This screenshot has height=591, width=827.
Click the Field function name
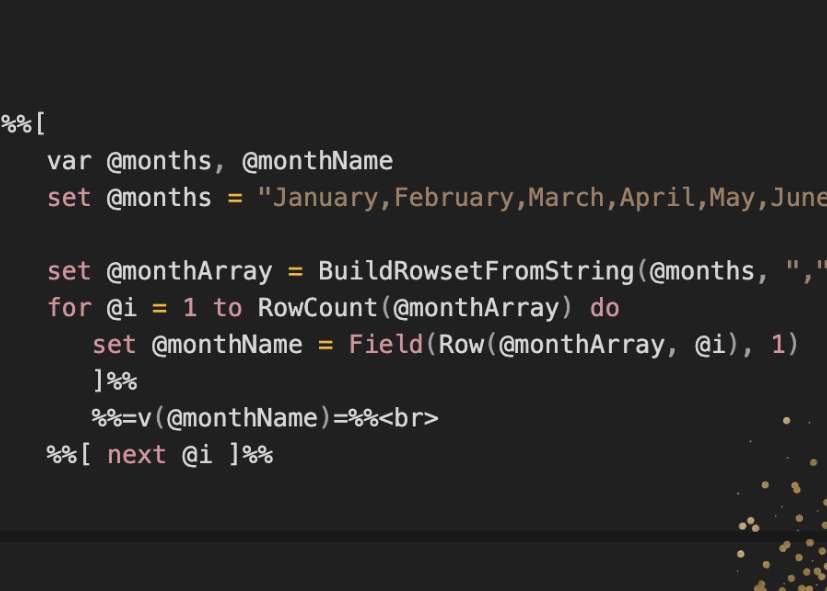(x=386, y=345)
